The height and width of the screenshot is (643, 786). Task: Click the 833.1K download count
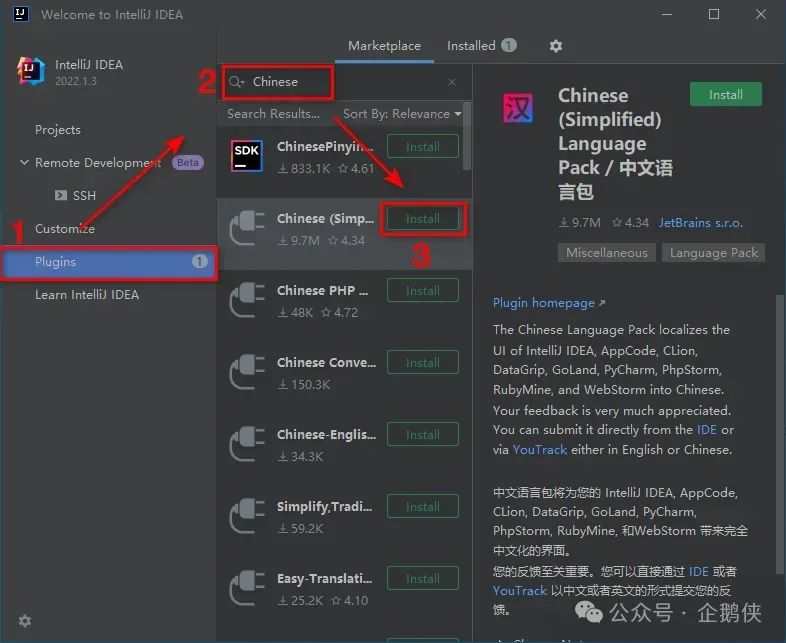(x=304, y=168)
